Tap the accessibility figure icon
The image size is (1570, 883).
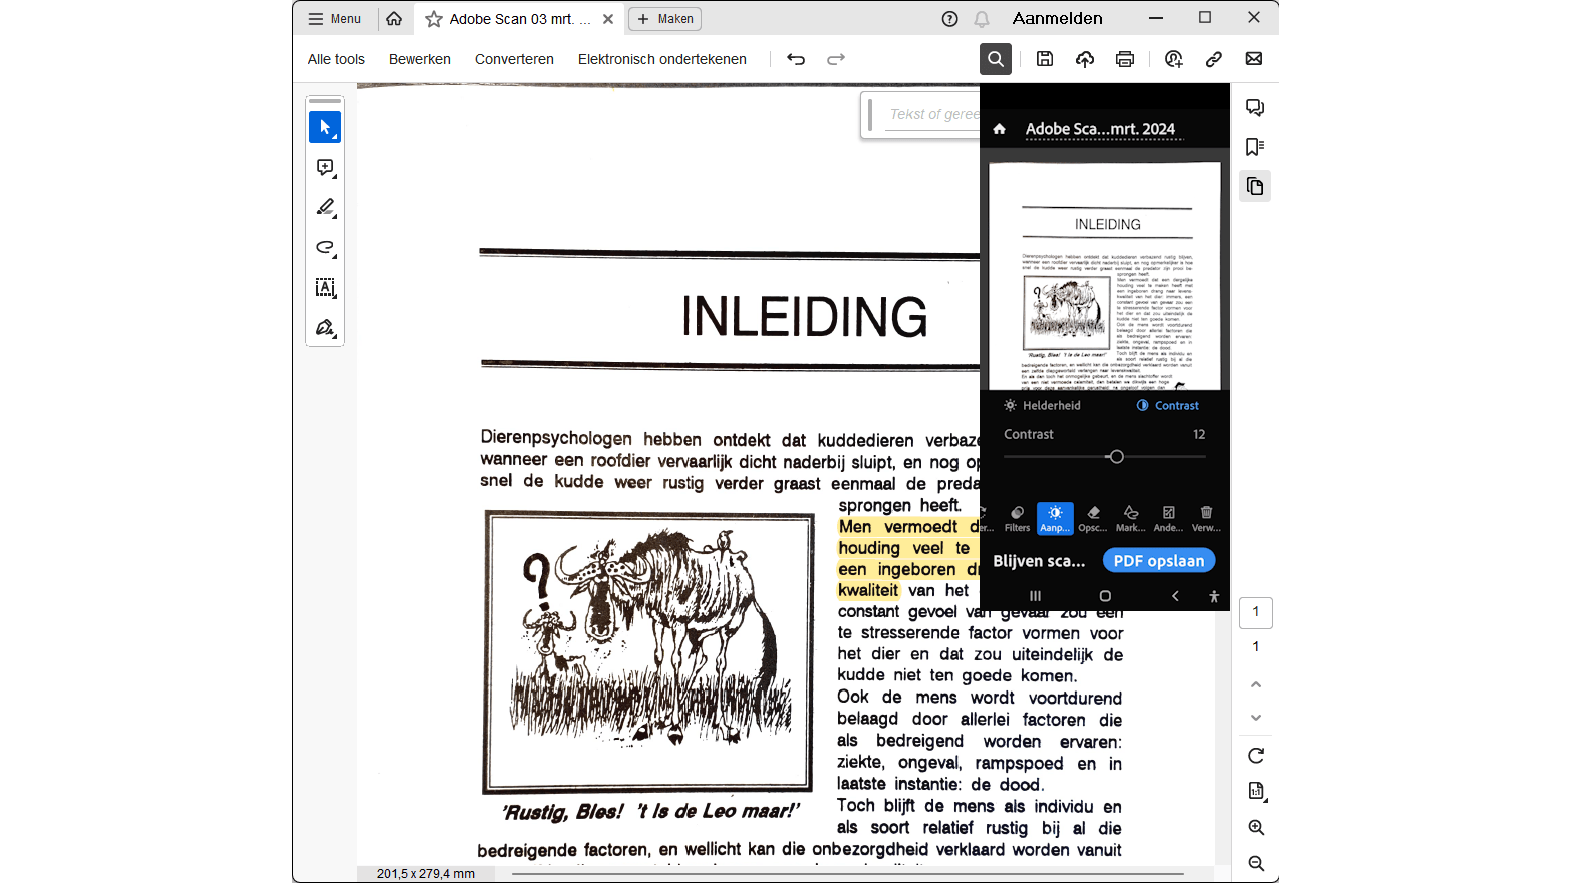click(x=1214, y=596)
